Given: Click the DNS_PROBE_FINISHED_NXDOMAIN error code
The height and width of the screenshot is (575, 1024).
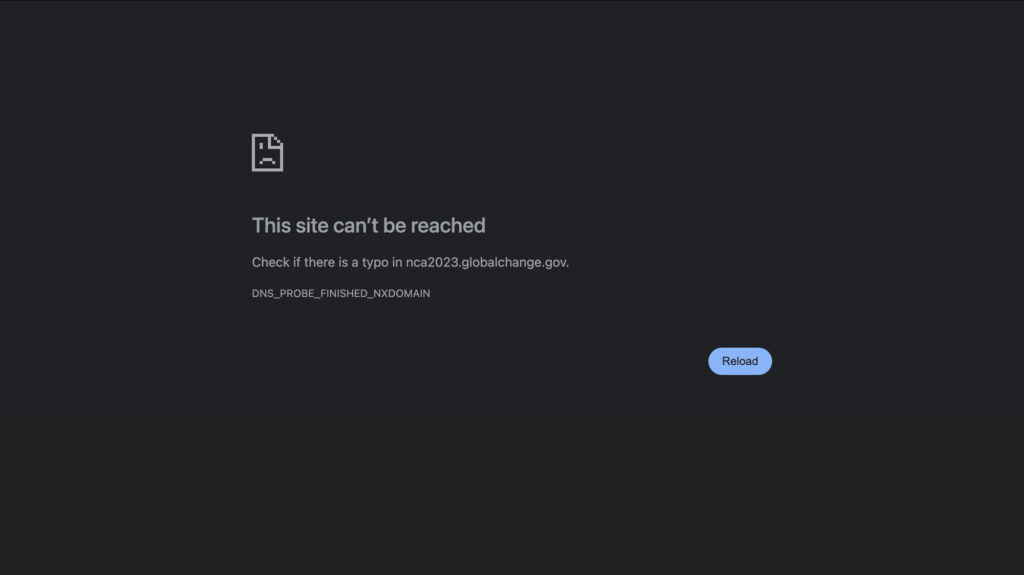Looking at the screenshot, I should point(341,293).
